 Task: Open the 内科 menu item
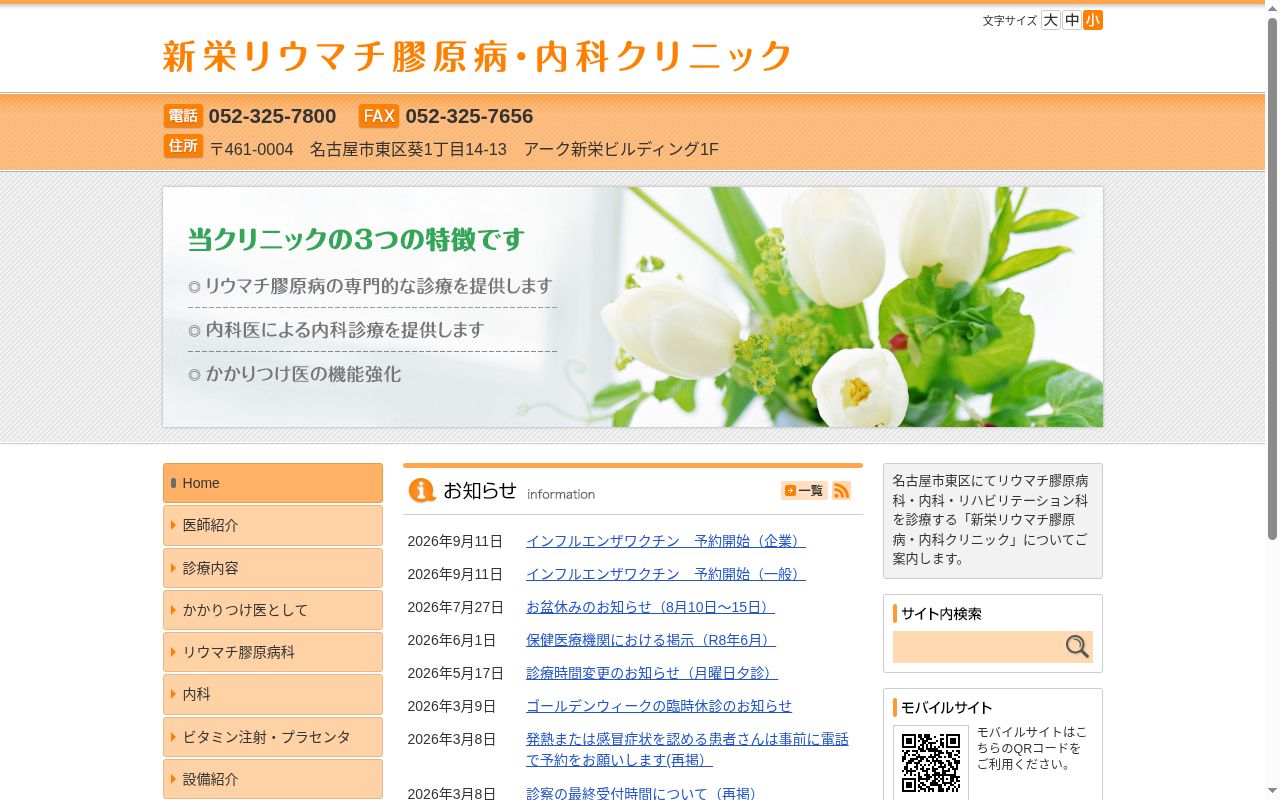(273, 694)
